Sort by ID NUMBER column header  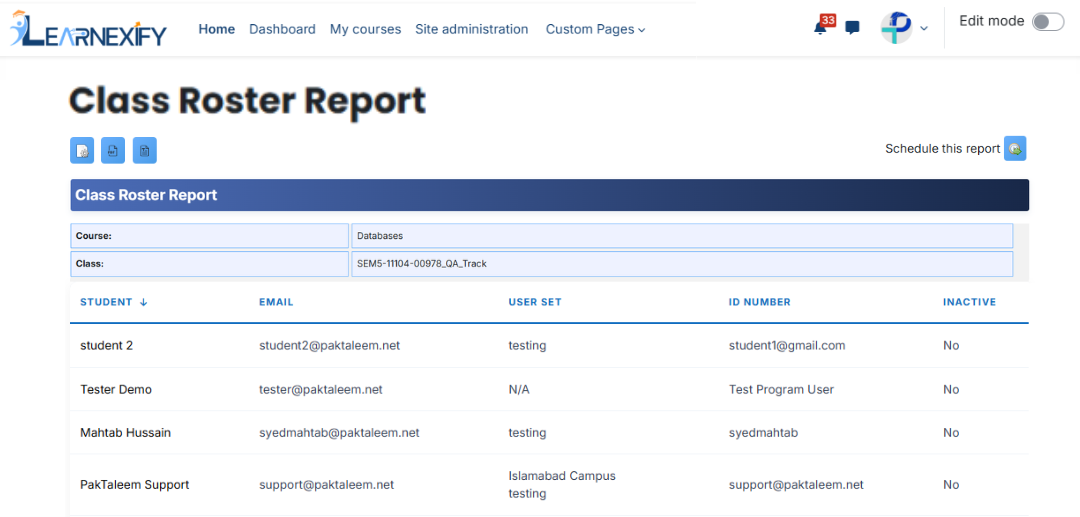[x=760, y=302]
